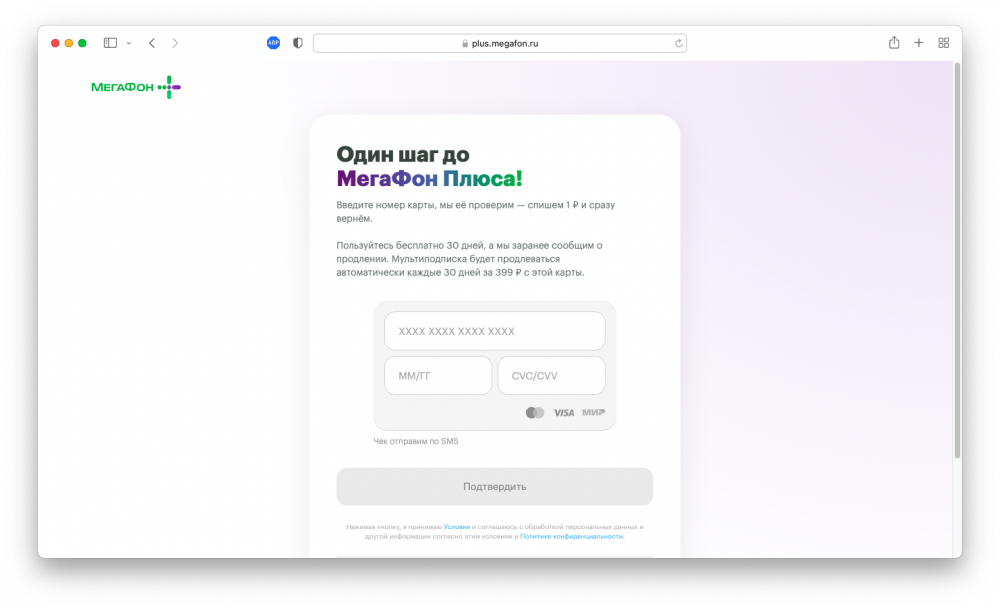Open the Политике конфиденциальности link
Screen dimensions: 1000x608
tap(571, 537)
